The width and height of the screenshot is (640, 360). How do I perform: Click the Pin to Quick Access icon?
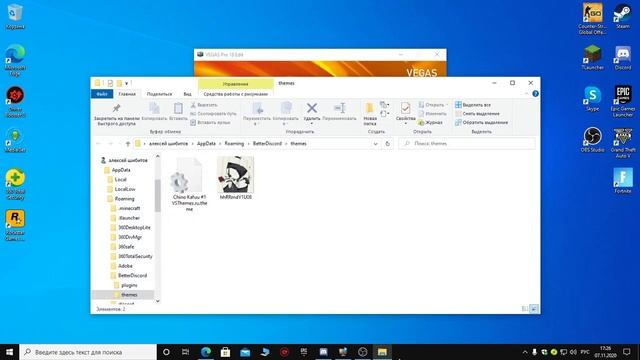coord(116,108)
